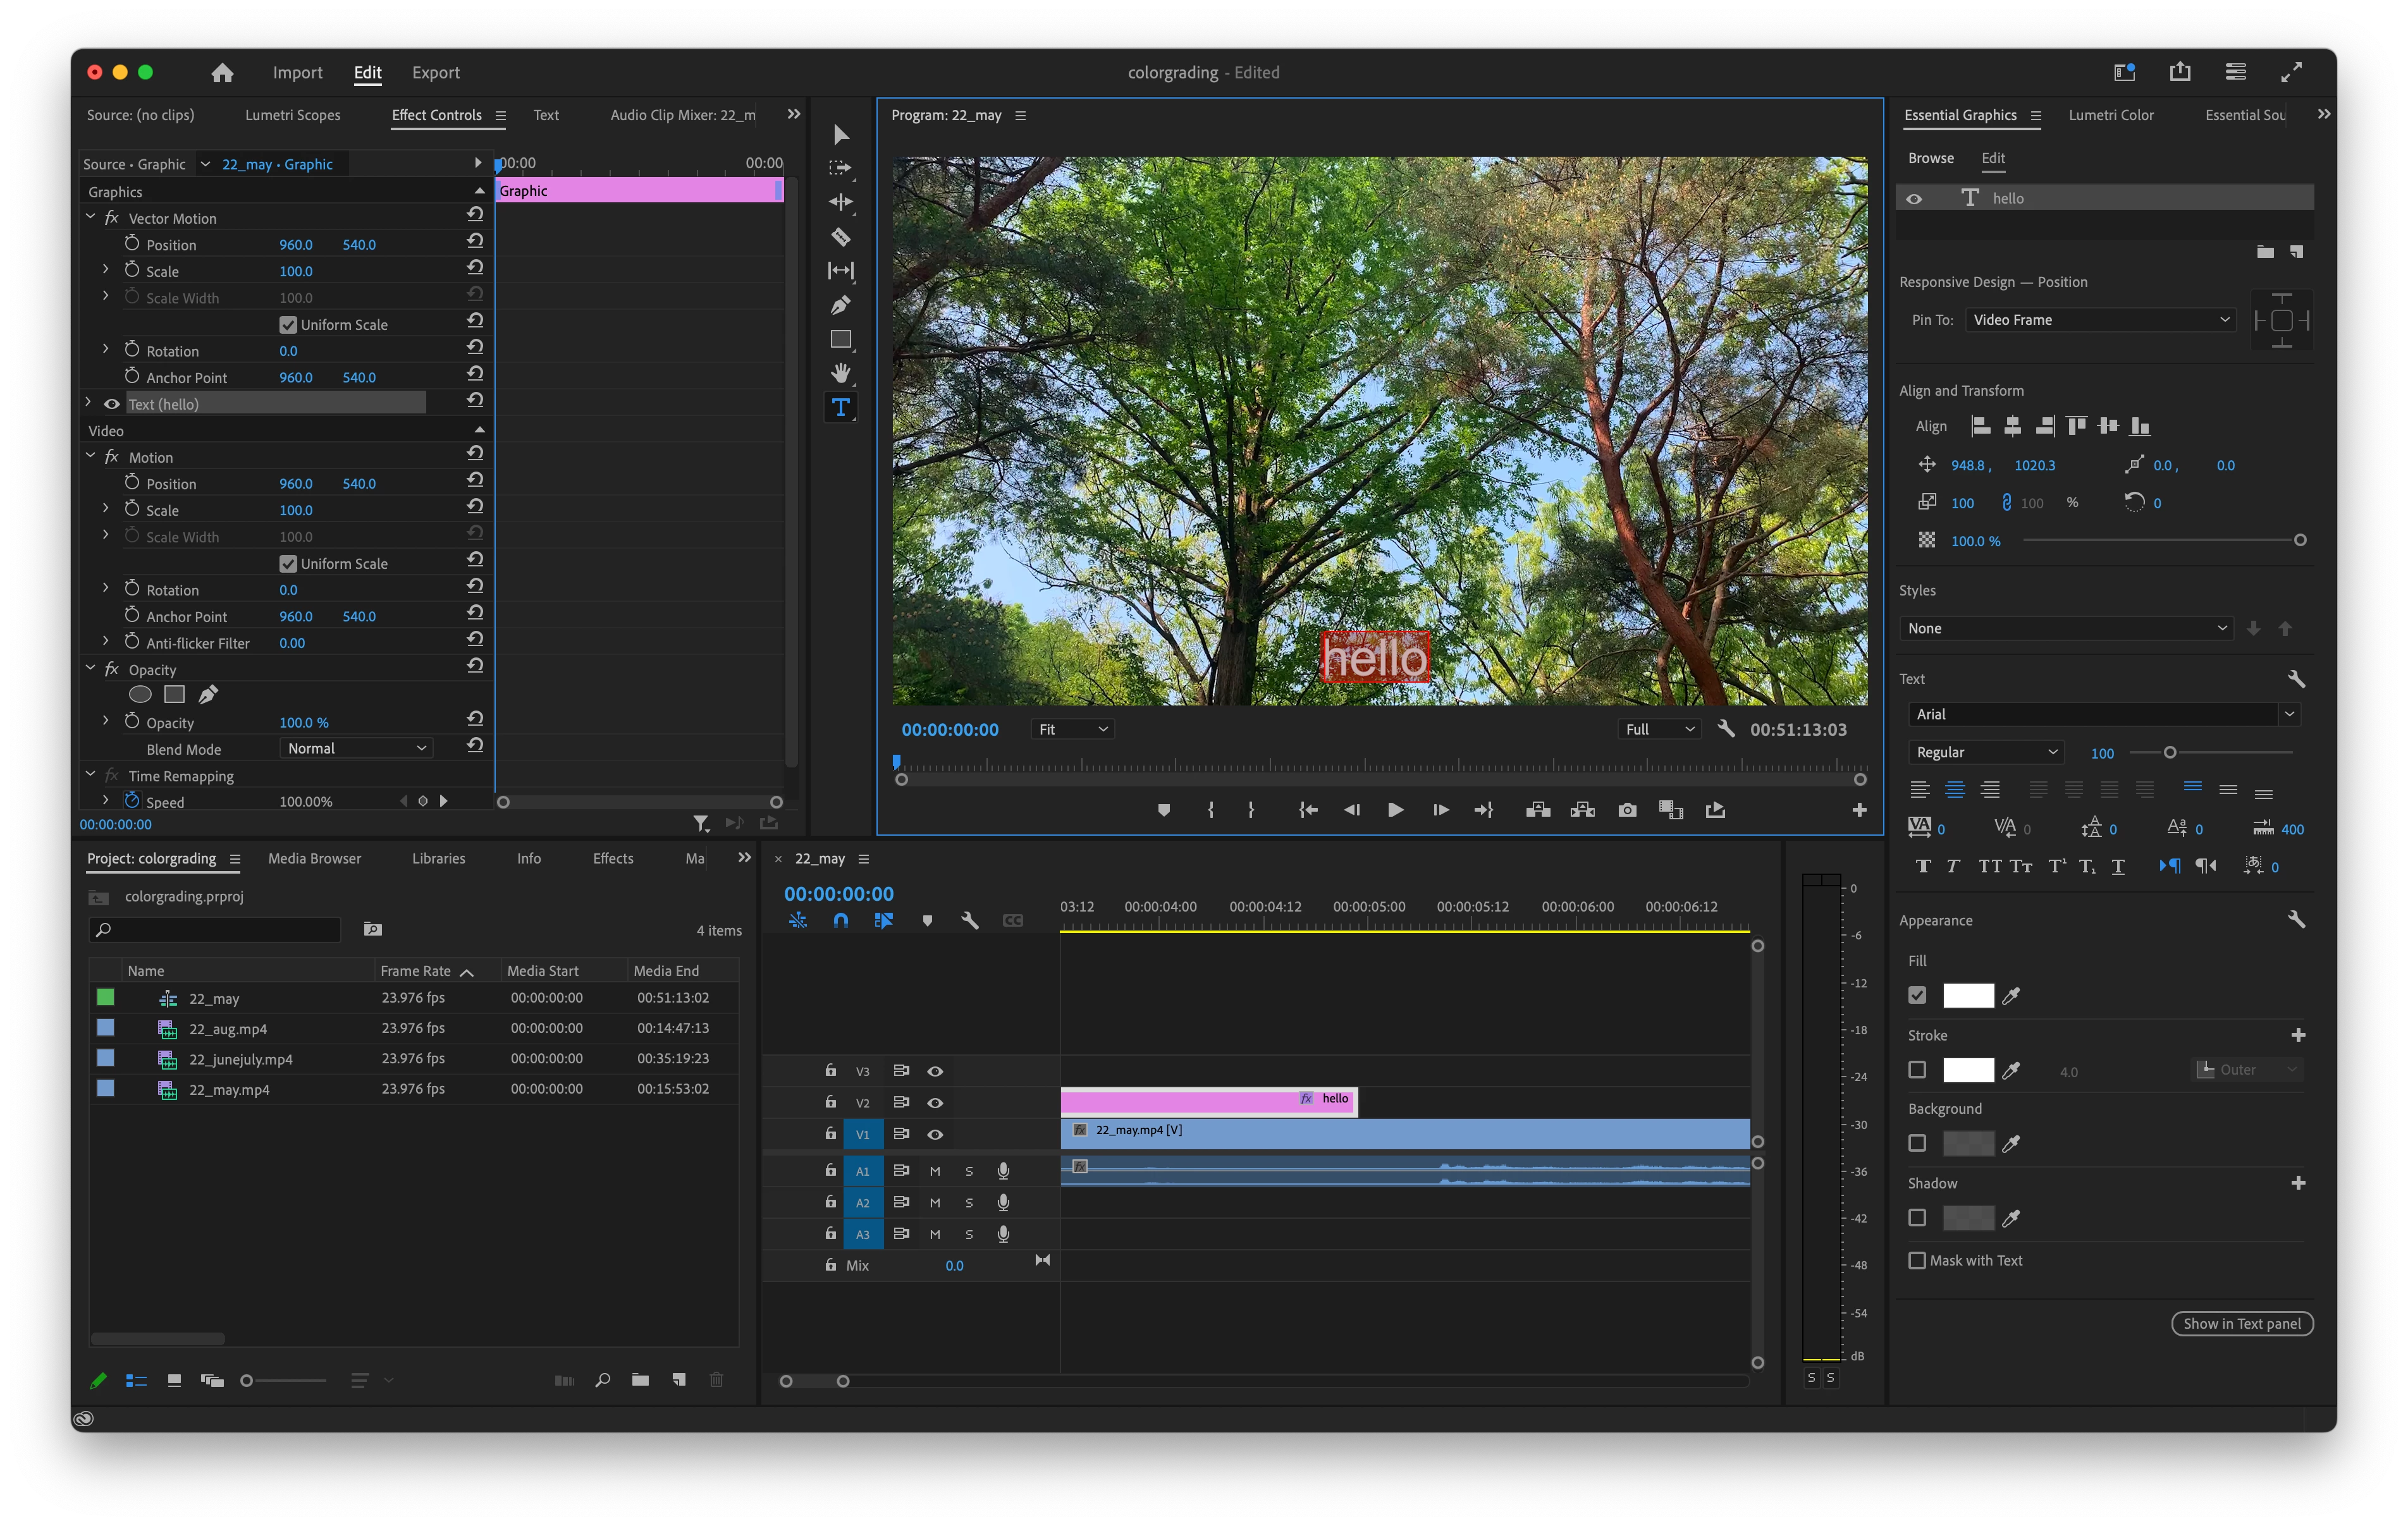
Task: Expand the Text (hello) effect group
Action: pyautogui.click(x=89, y=403)
